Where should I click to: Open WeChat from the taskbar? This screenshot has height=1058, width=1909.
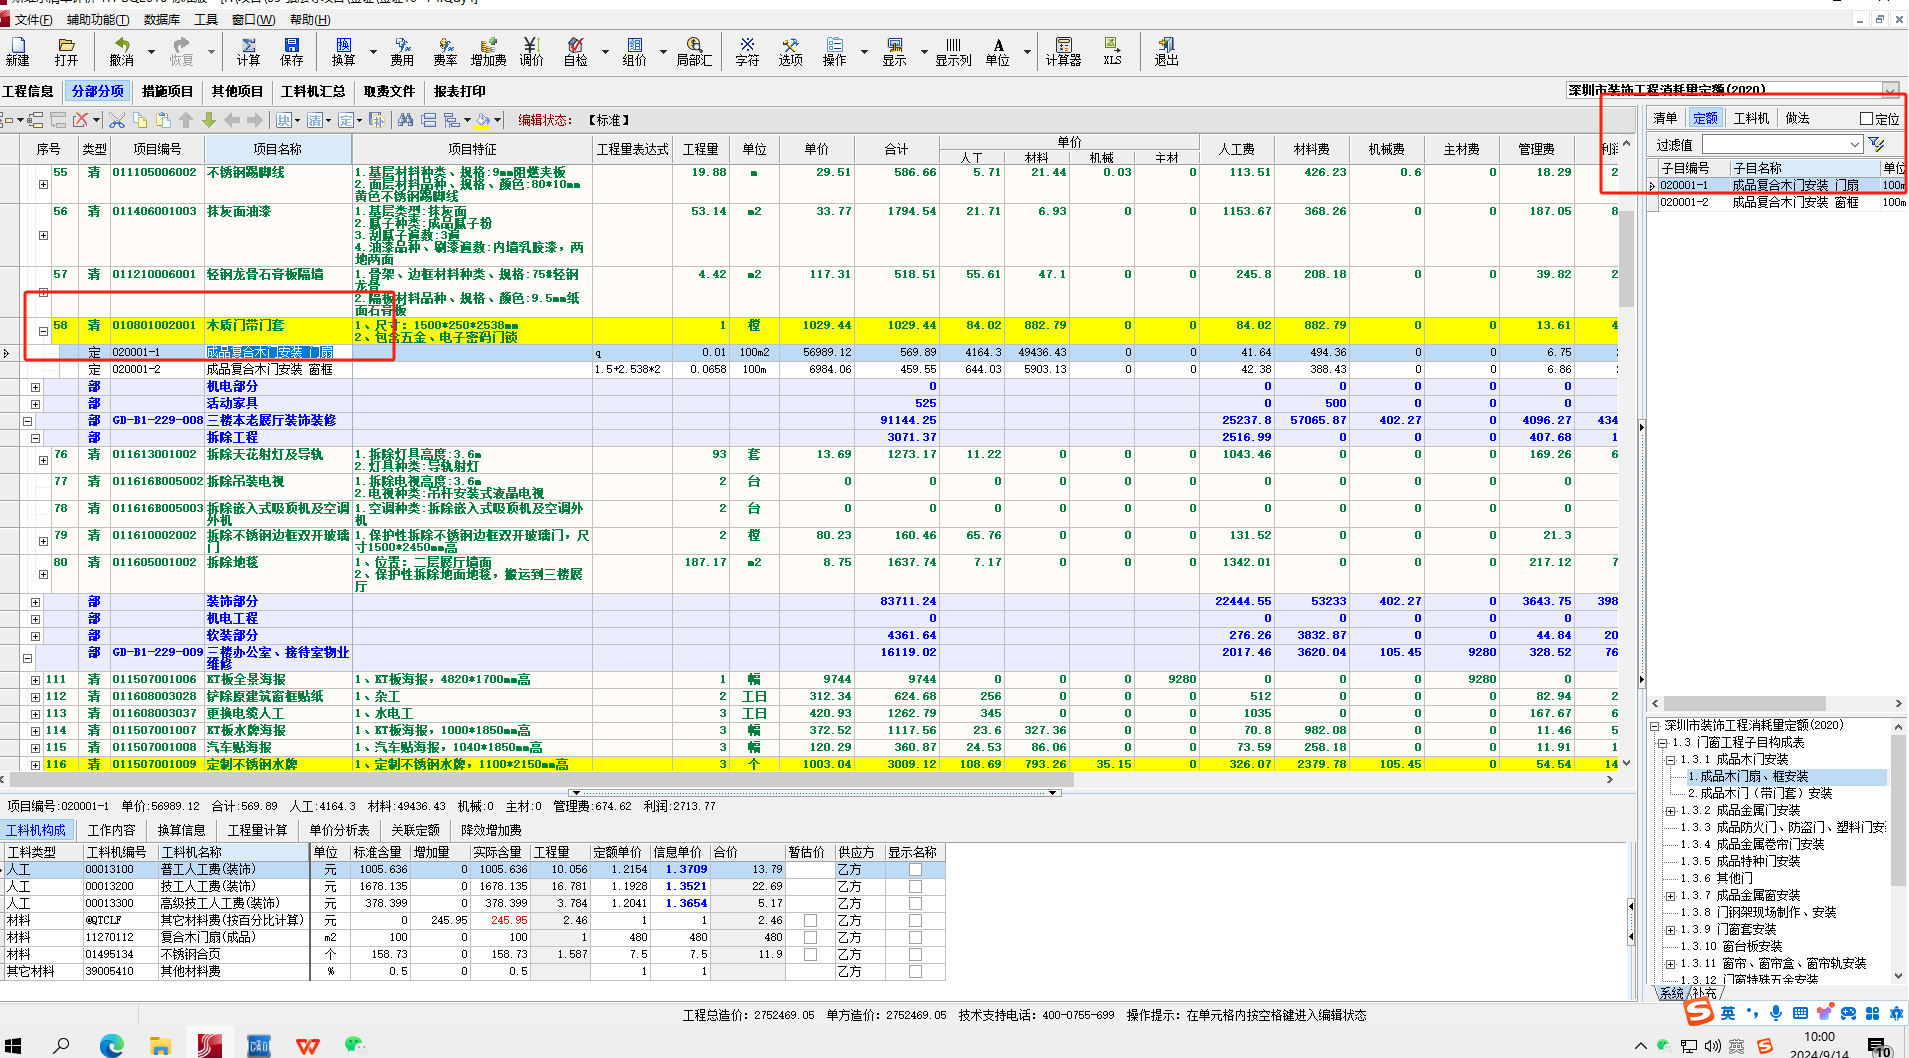[x=354, y=1045]
